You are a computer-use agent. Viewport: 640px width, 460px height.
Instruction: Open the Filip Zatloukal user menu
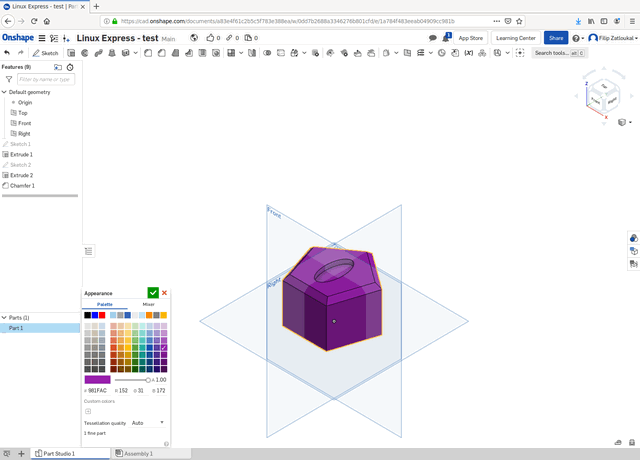coord(613,38)
